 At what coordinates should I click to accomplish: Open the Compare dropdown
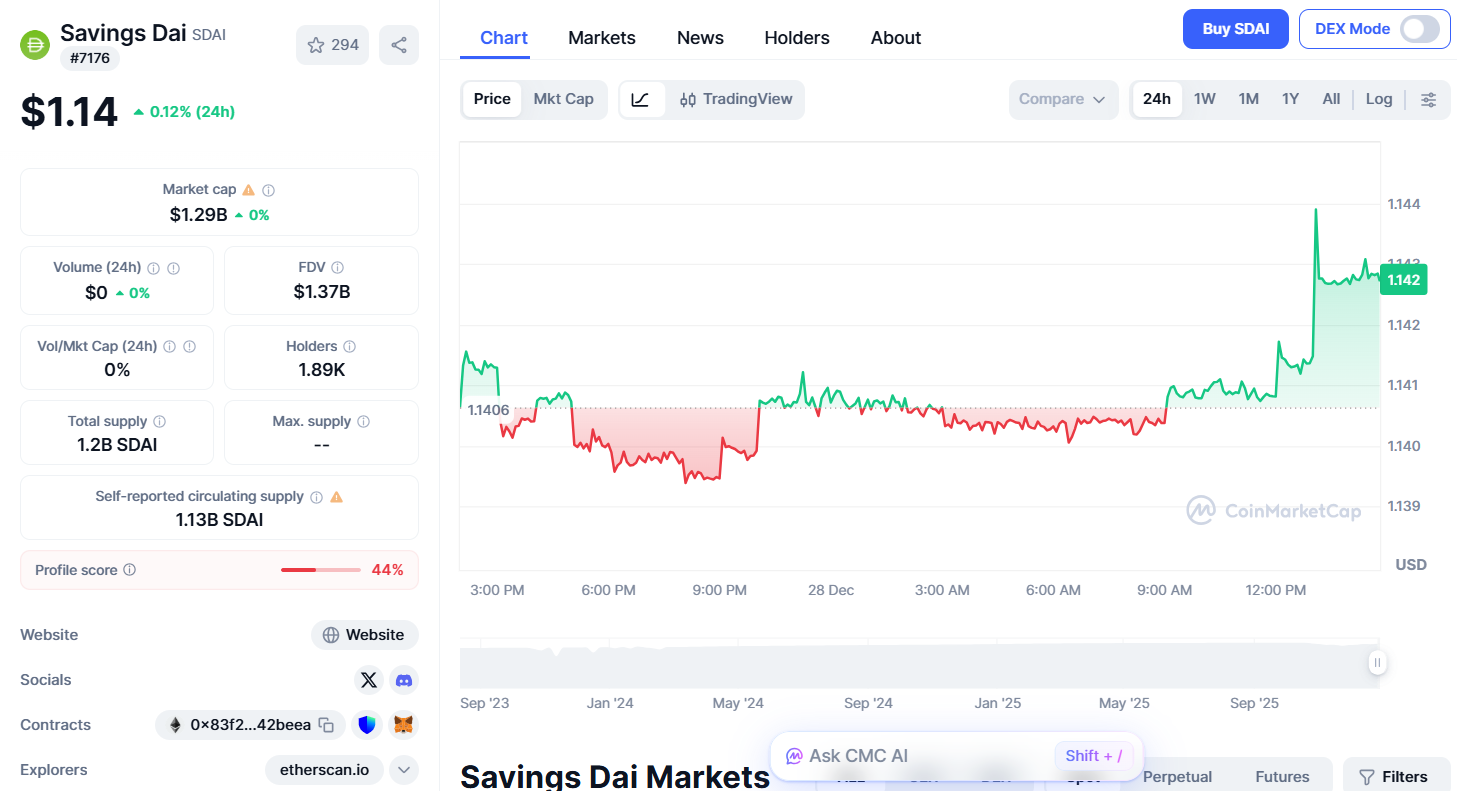(1063, 99)
